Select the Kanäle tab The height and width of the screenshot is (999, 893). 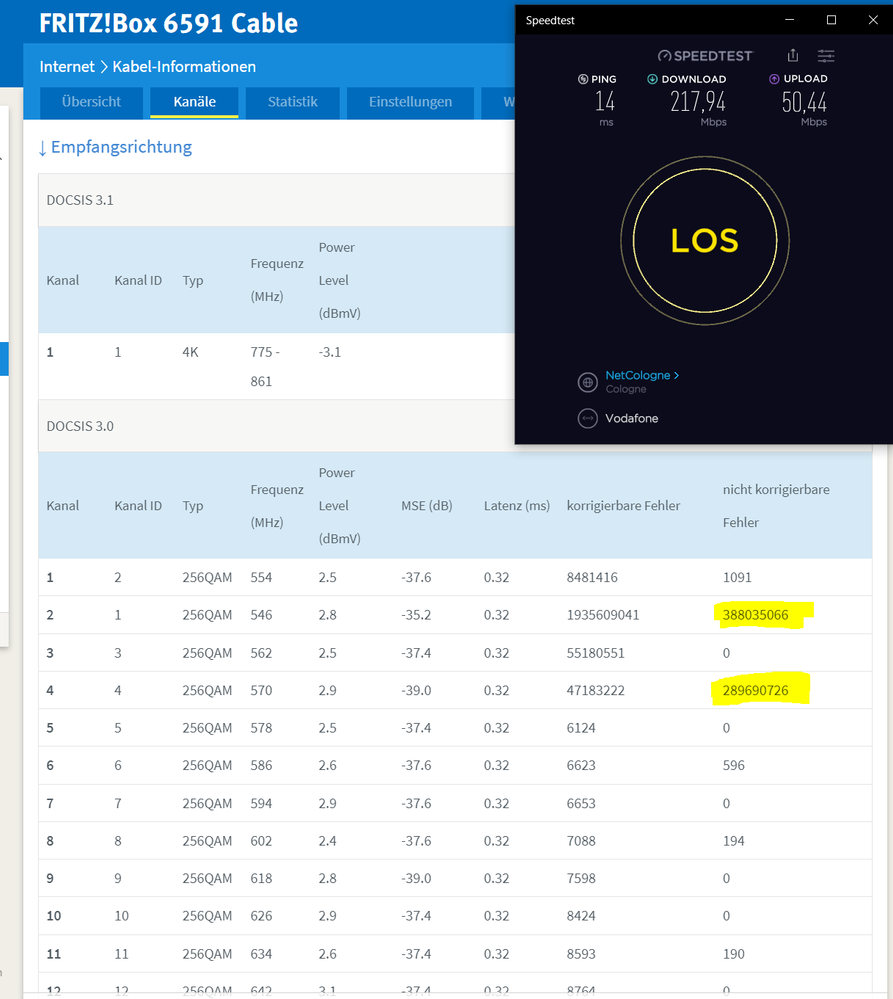point(194,102)
